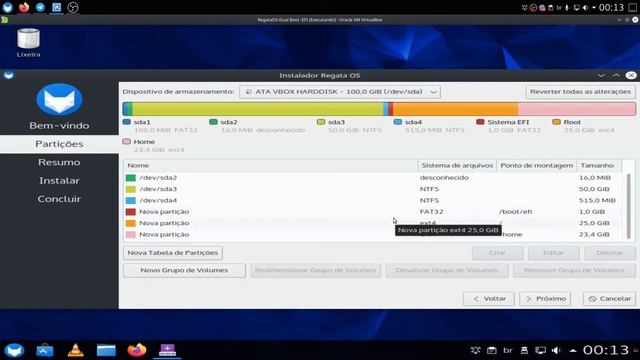This screenshot has width=640, height=360.
Task: Click the sda4 legend entry
Action: (x=429, y=126)
